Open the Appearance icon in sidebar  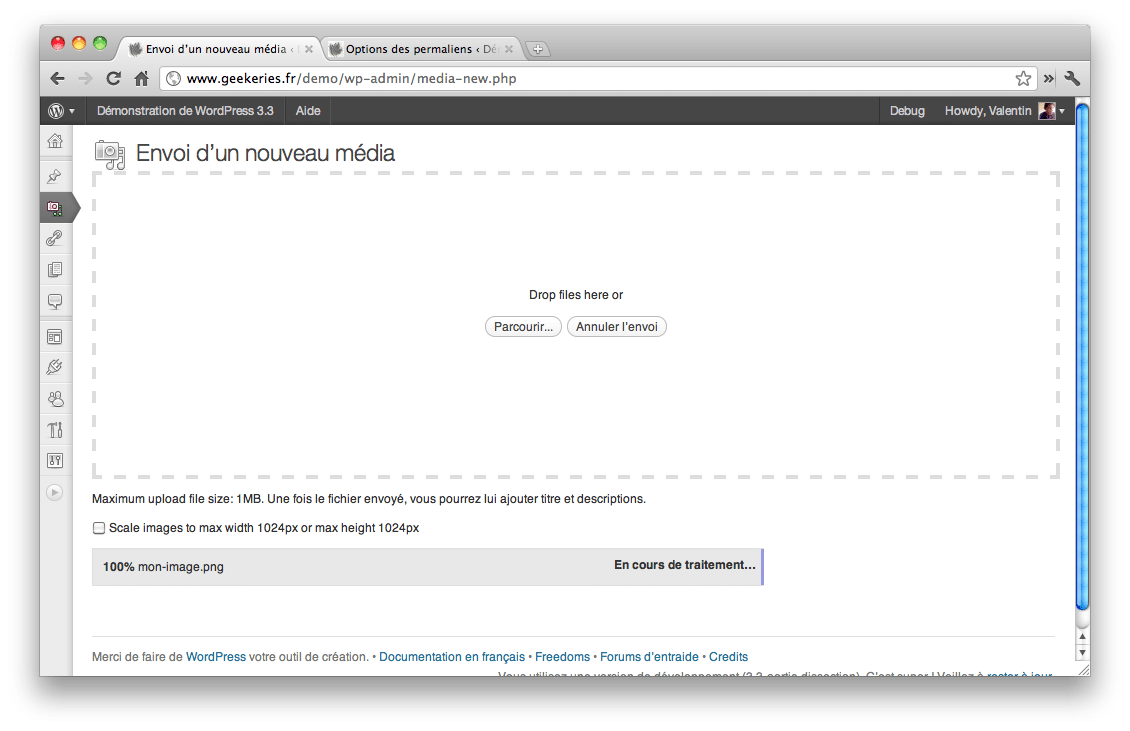(55, 337)
